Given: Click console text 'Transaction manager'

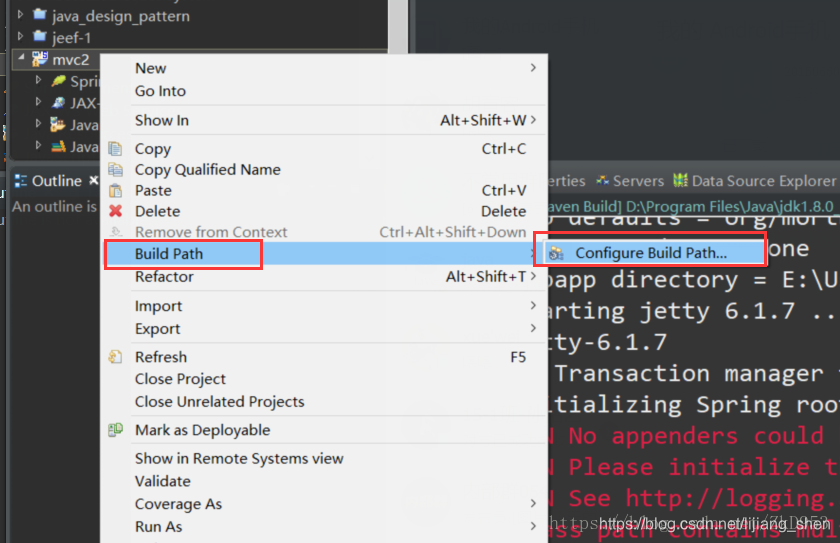Looking at the screenshot, I should coord(688,373).
